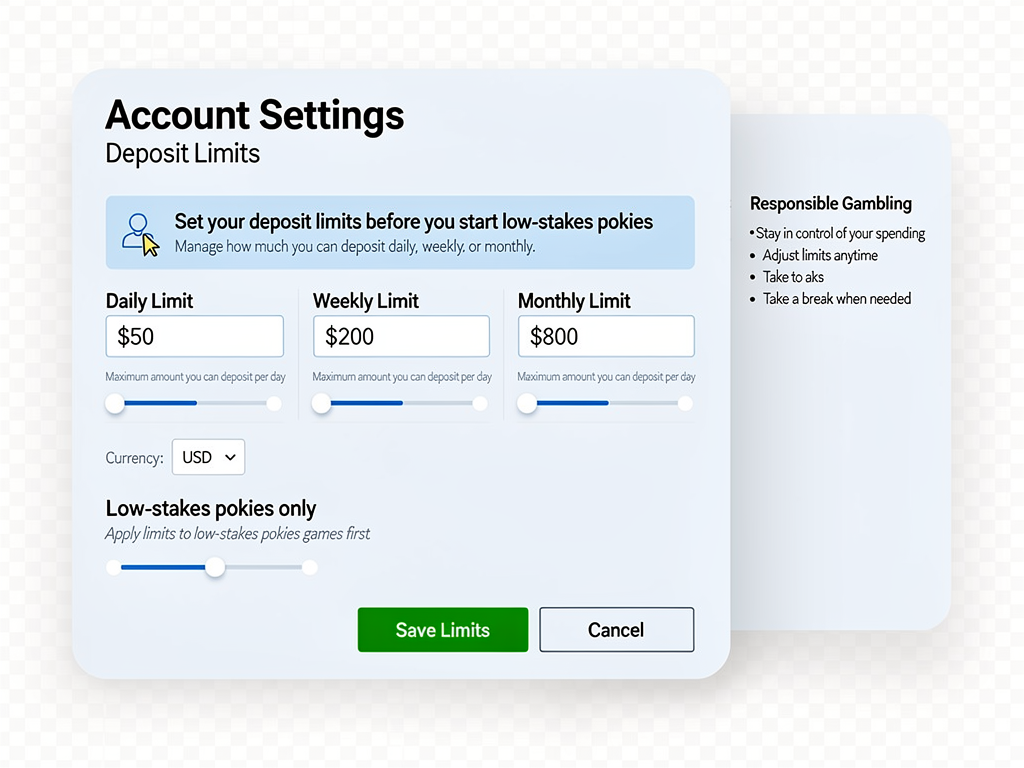The height and width of the screenshot is (768, 1024).
Task: Click helper text under Daily Limit field
Action: click(196, 377)
